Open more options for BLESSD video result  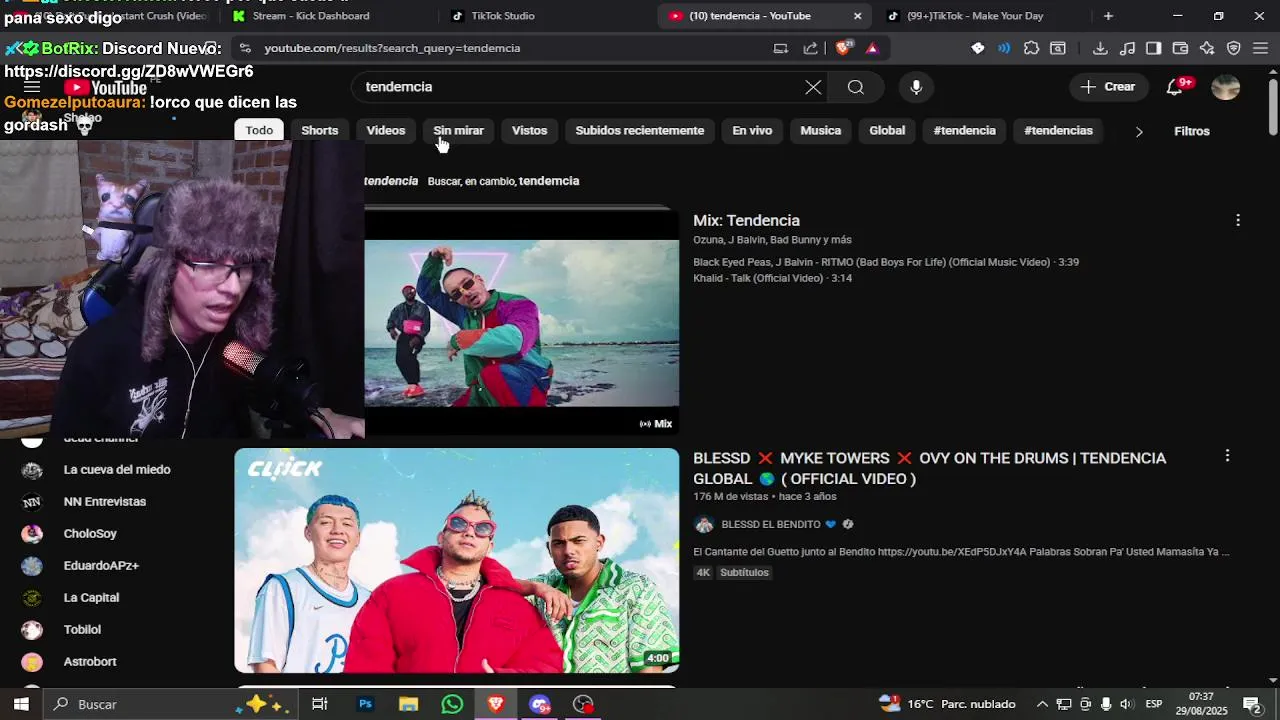(x=1227, y=456)
